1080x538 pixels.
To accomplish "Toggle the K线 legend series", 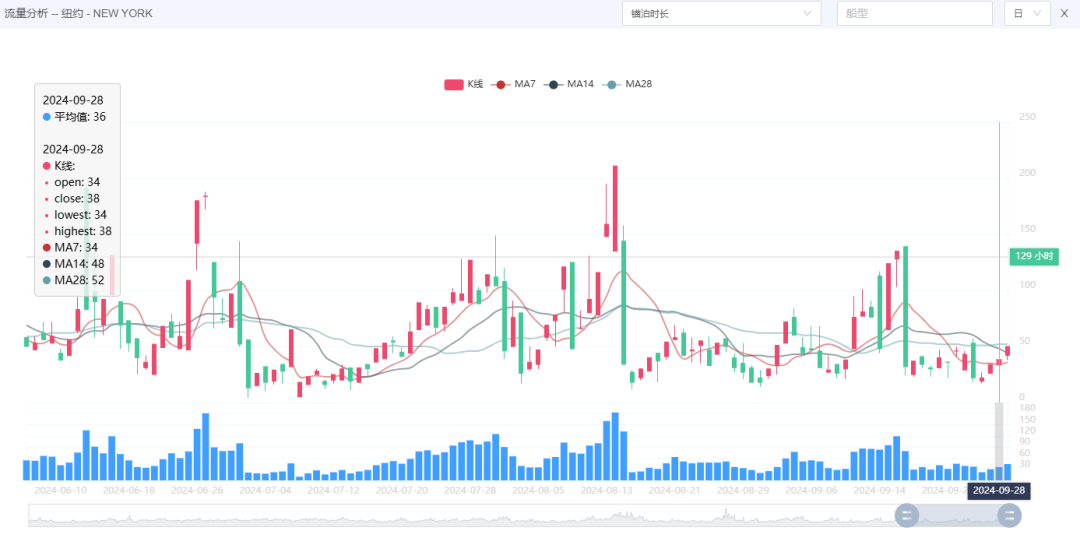I will point(464,84).
